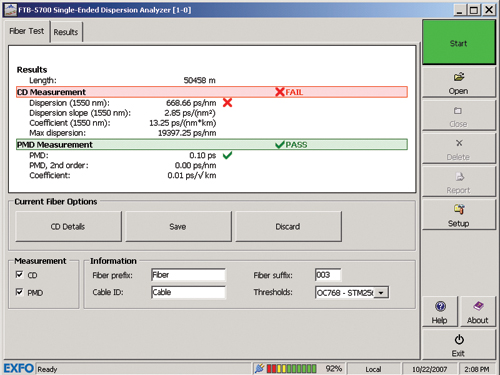The width and height of the screenshot is (500, 375).
Task: Click the Ready status text
Action: coord(47,369)
